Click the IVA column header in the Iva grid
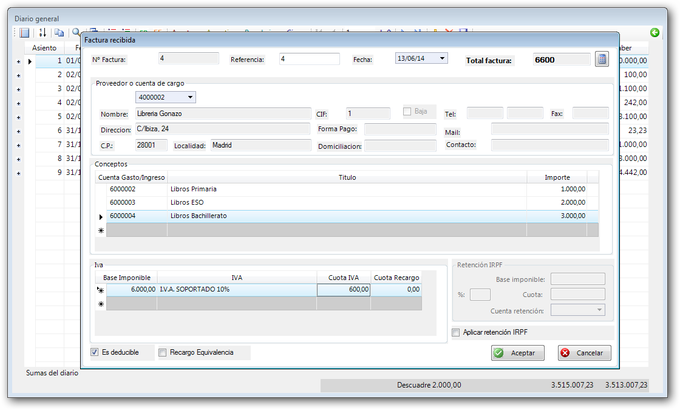Image resolution: width=680 pixels, height=410 pixels. pos(237,277)
